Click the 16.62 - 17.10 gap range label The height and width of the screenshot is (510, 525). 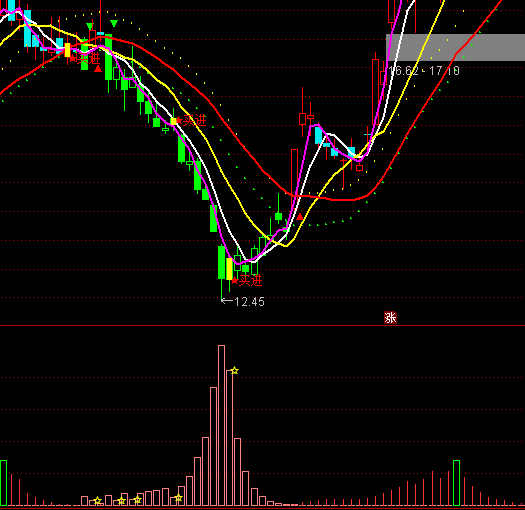click(424, 71)
